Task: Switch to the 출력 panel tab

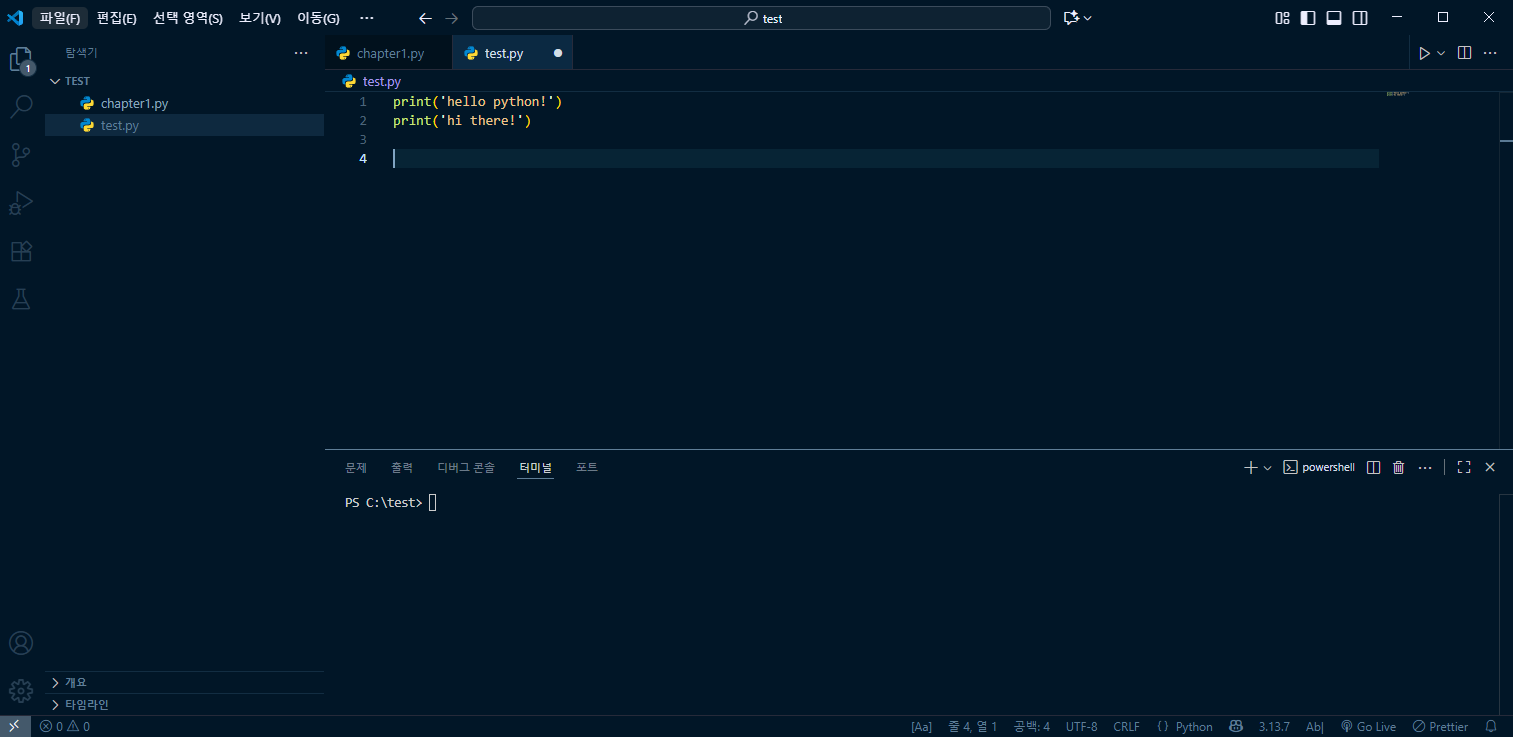Action: [402, 467]
